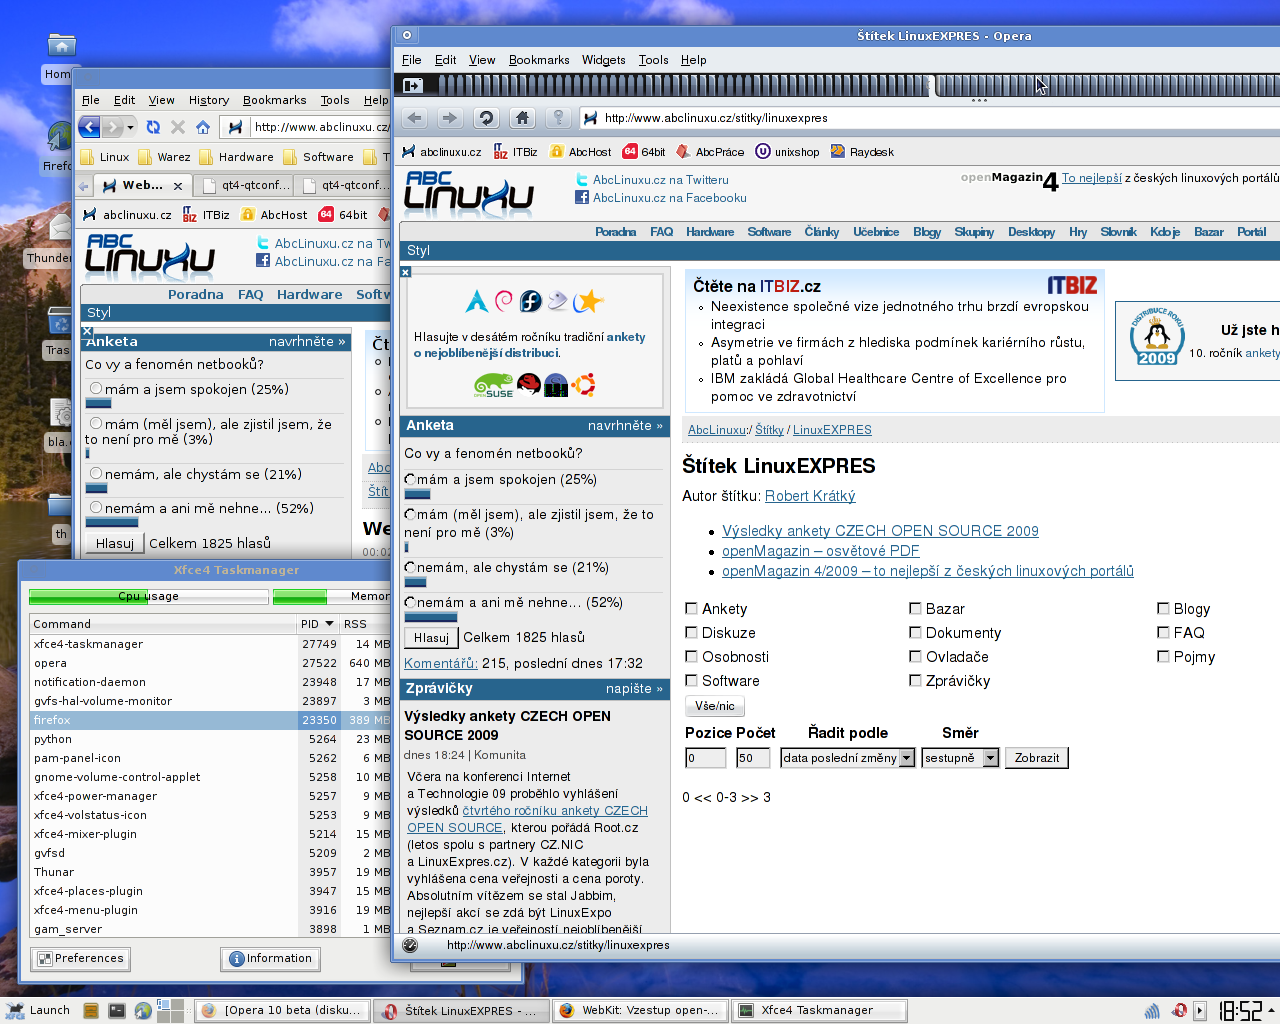
Task: Check the Software checkbox in Opera
Action: [691, 680]
